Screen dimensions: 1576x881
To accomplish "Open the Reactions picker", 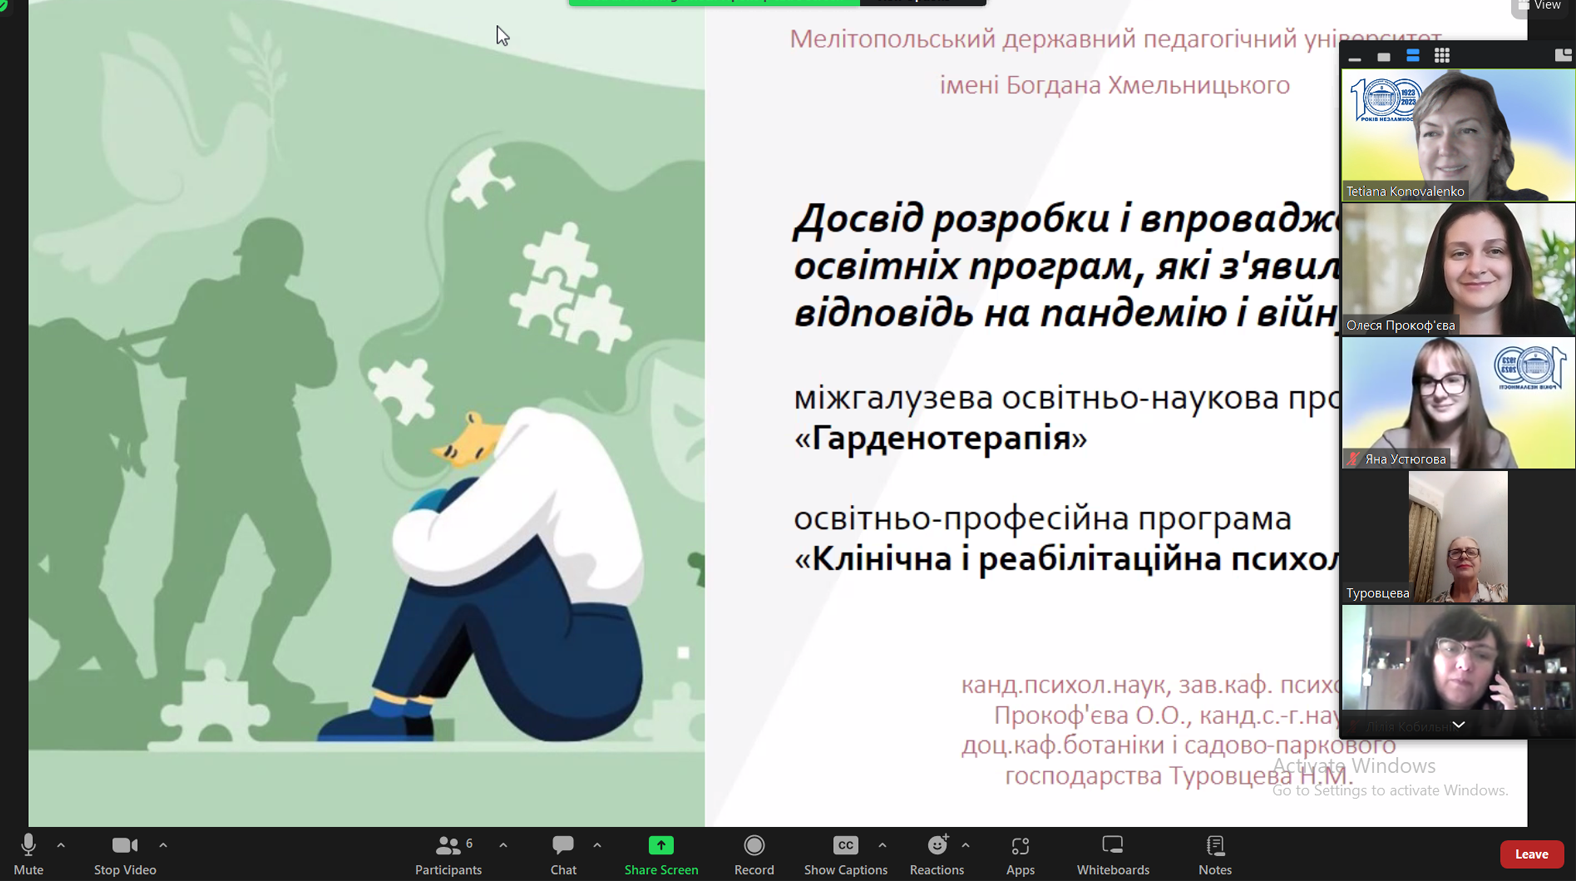I will click(x=936, y=854).
